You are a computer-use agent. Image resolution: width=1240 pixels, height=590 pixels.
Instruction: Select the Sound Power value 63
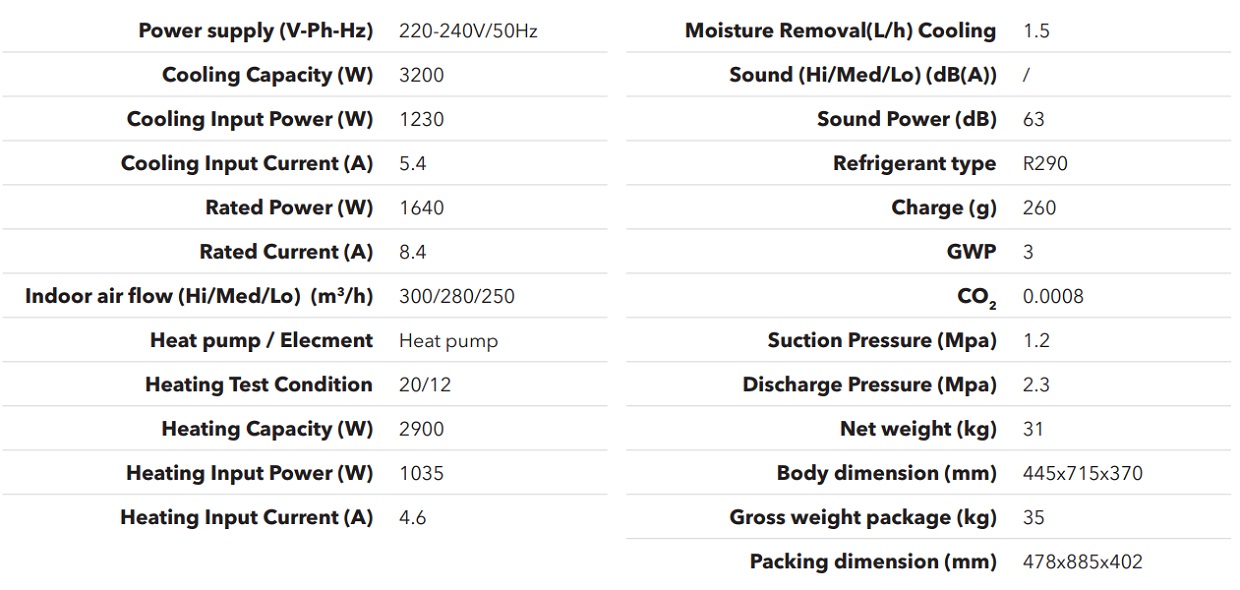(x=1034, y=119)
